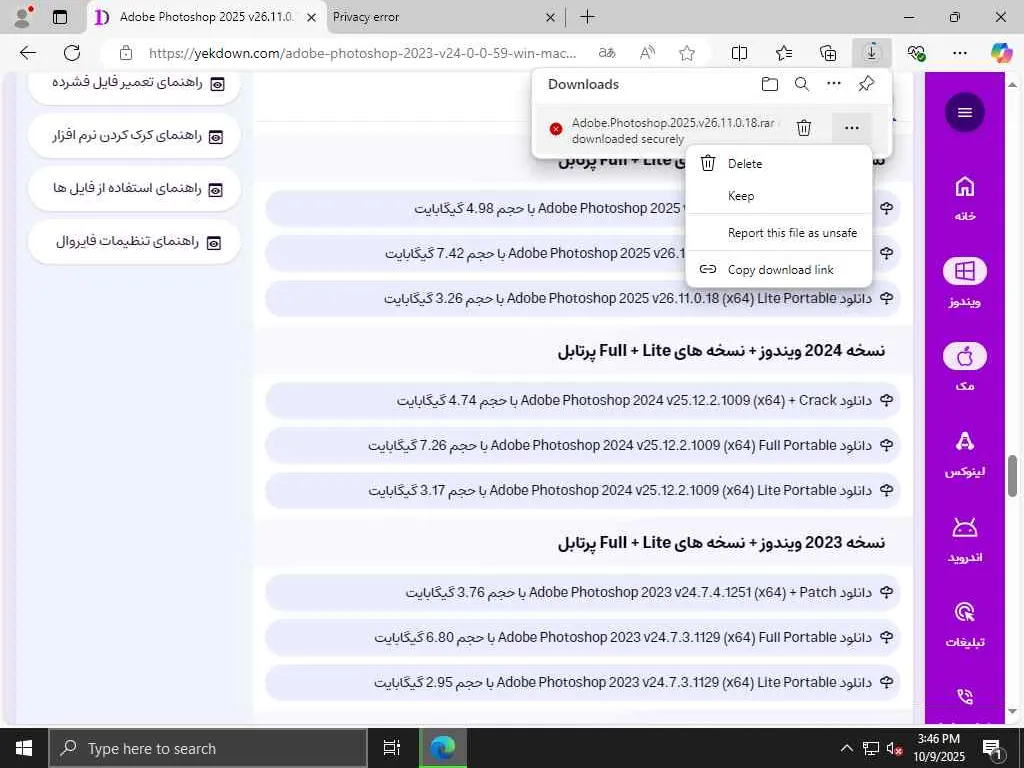Toggle the three-dot menu for the rar download
Image resolution: width=1024 pixels, height=768 pixels.
point(852,128)
